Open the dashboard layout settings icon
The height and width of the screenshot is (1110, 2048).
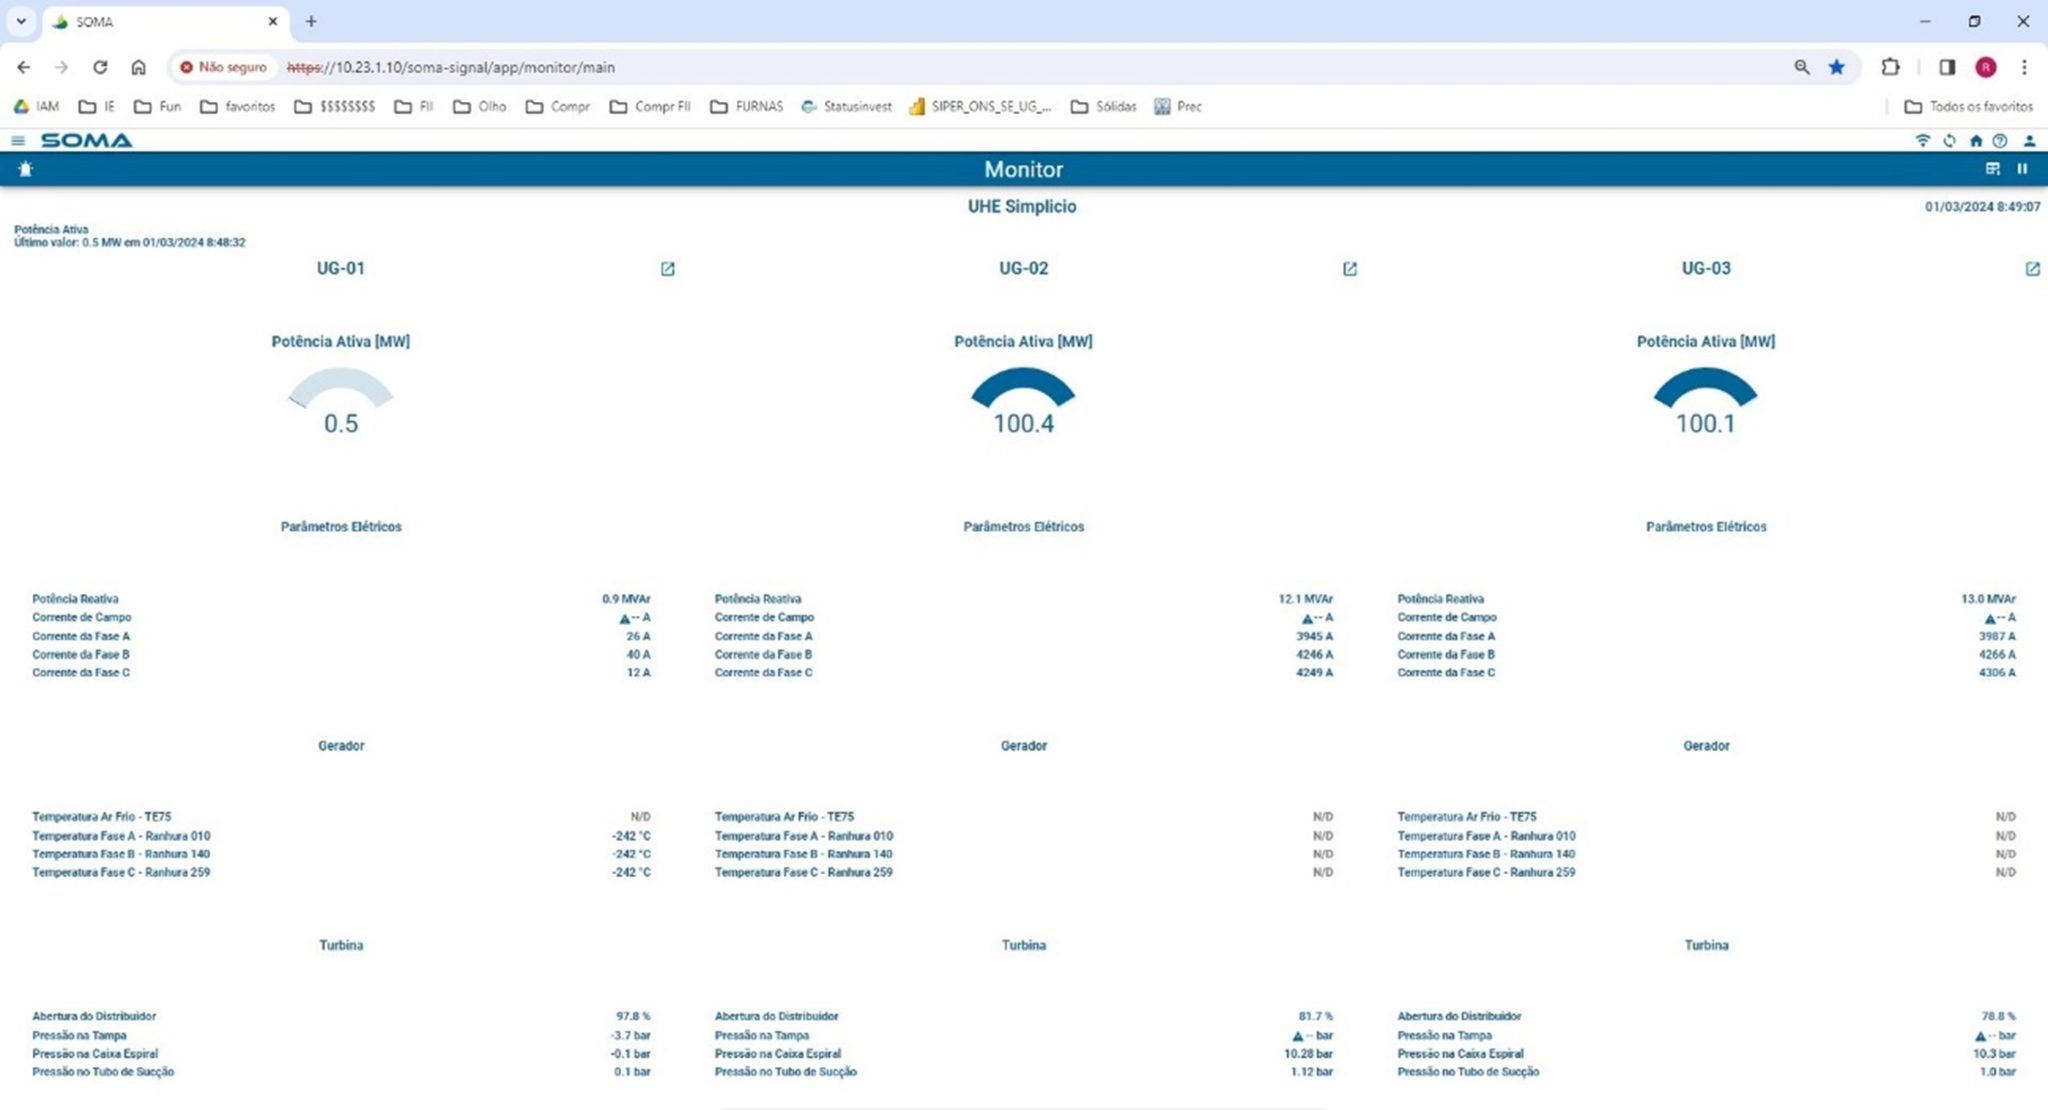click(x=1992, y=169)
